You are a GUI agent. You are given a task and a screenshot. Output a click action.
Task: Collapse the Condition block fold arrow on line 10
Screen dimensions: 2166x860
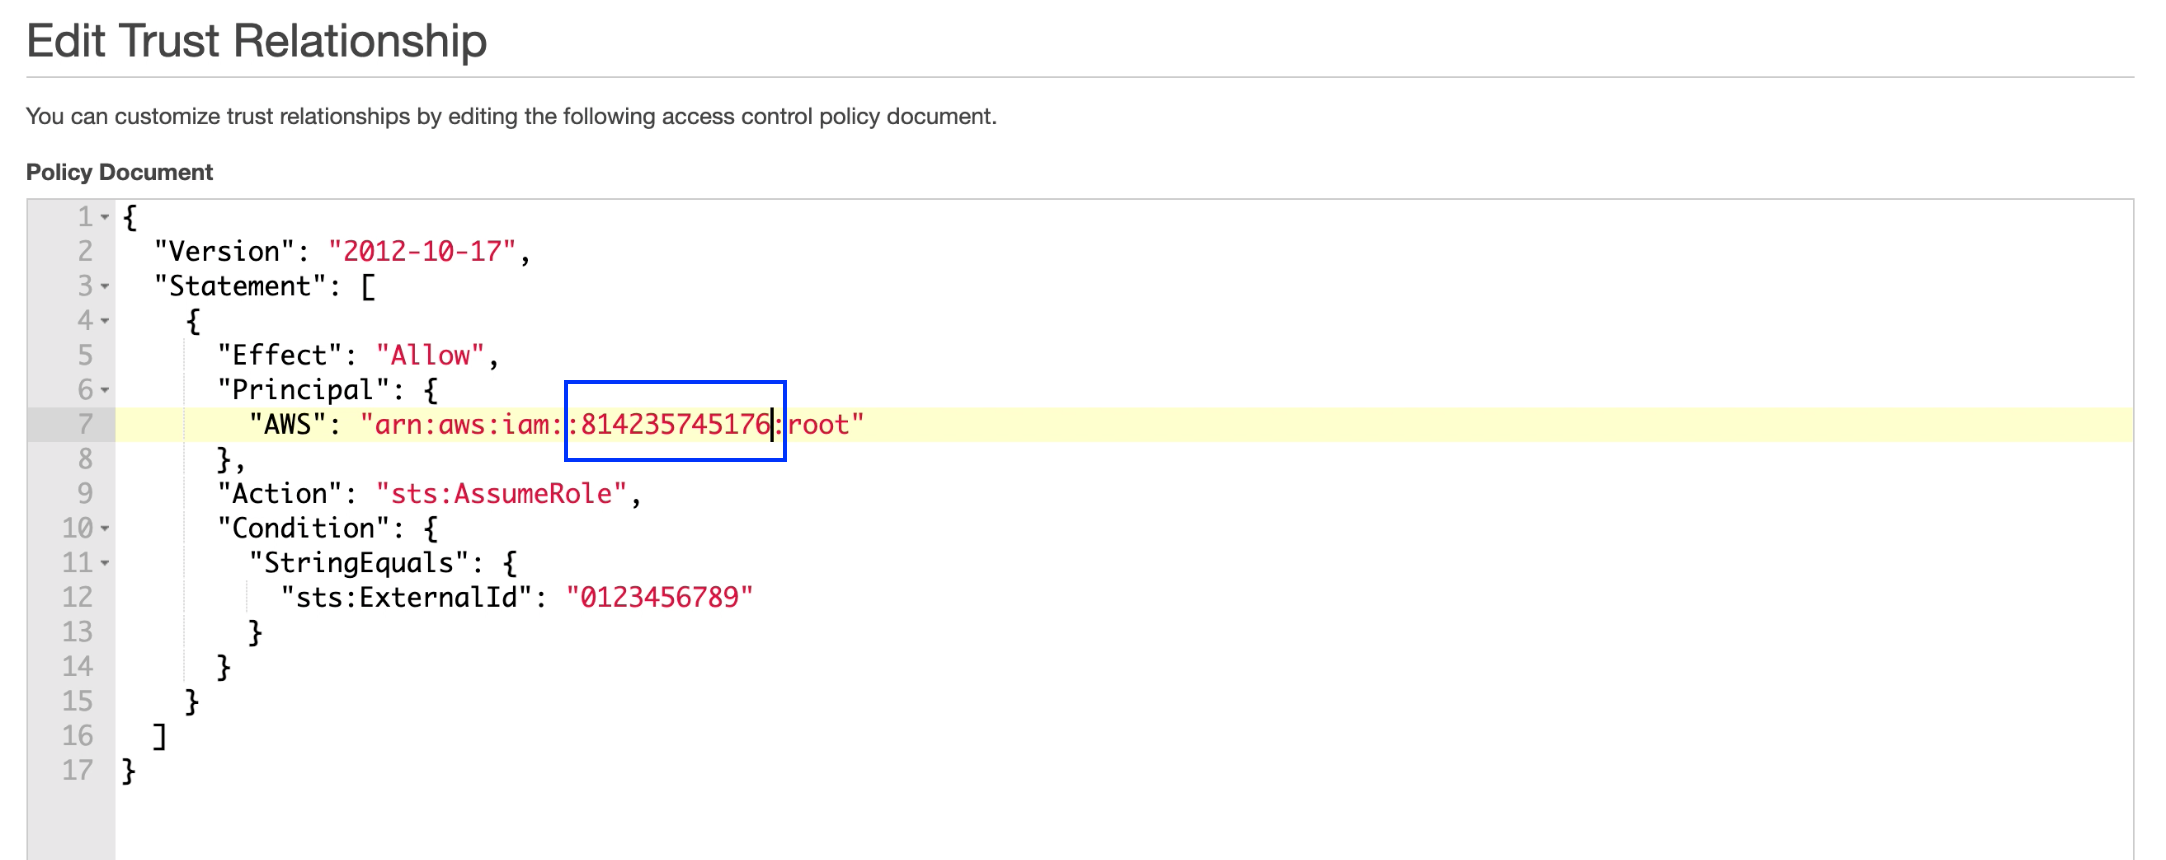point(104,528)
